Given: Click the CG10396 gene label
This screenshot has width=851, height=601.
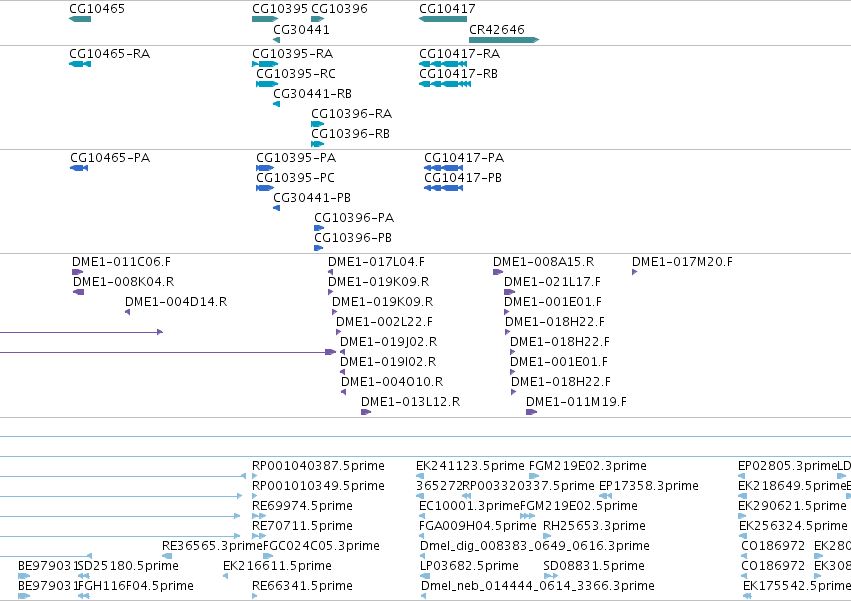Looking at the screenshot, I should click(339, 9).
